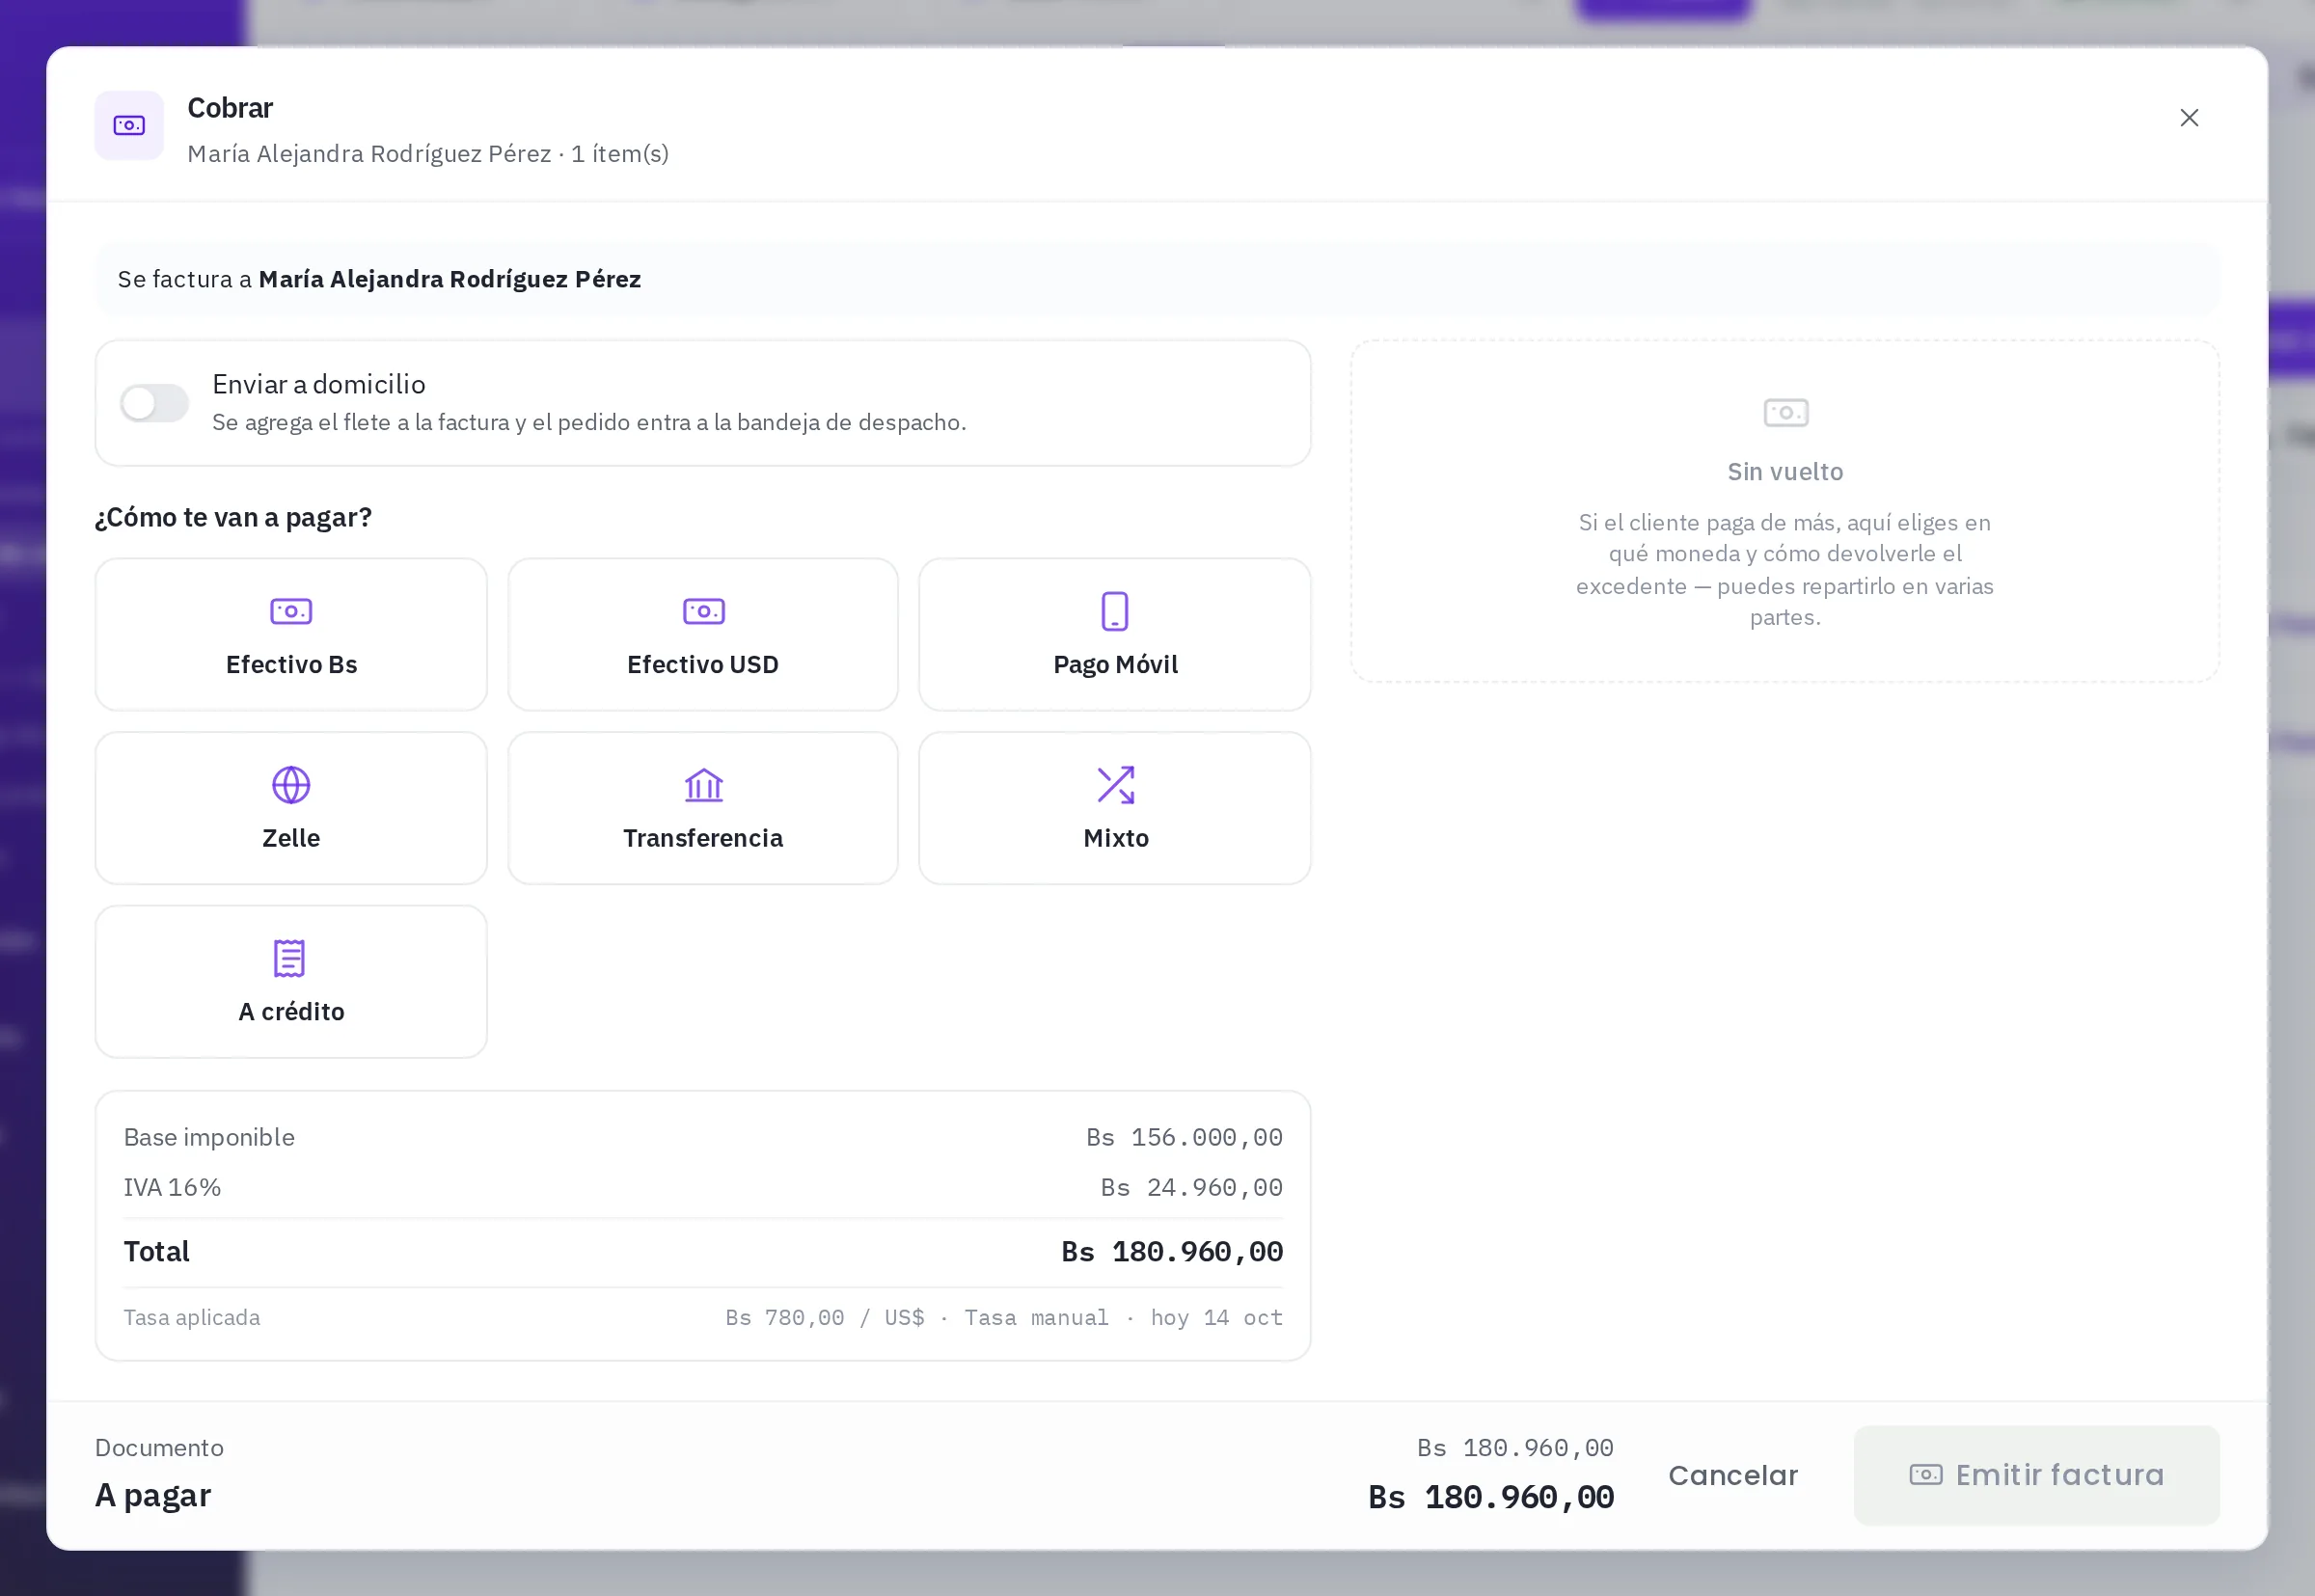This screenshot has height=1596, width=2315.
Task: Toggle the Enviar a domicilio switch
Action: point(154,403)
